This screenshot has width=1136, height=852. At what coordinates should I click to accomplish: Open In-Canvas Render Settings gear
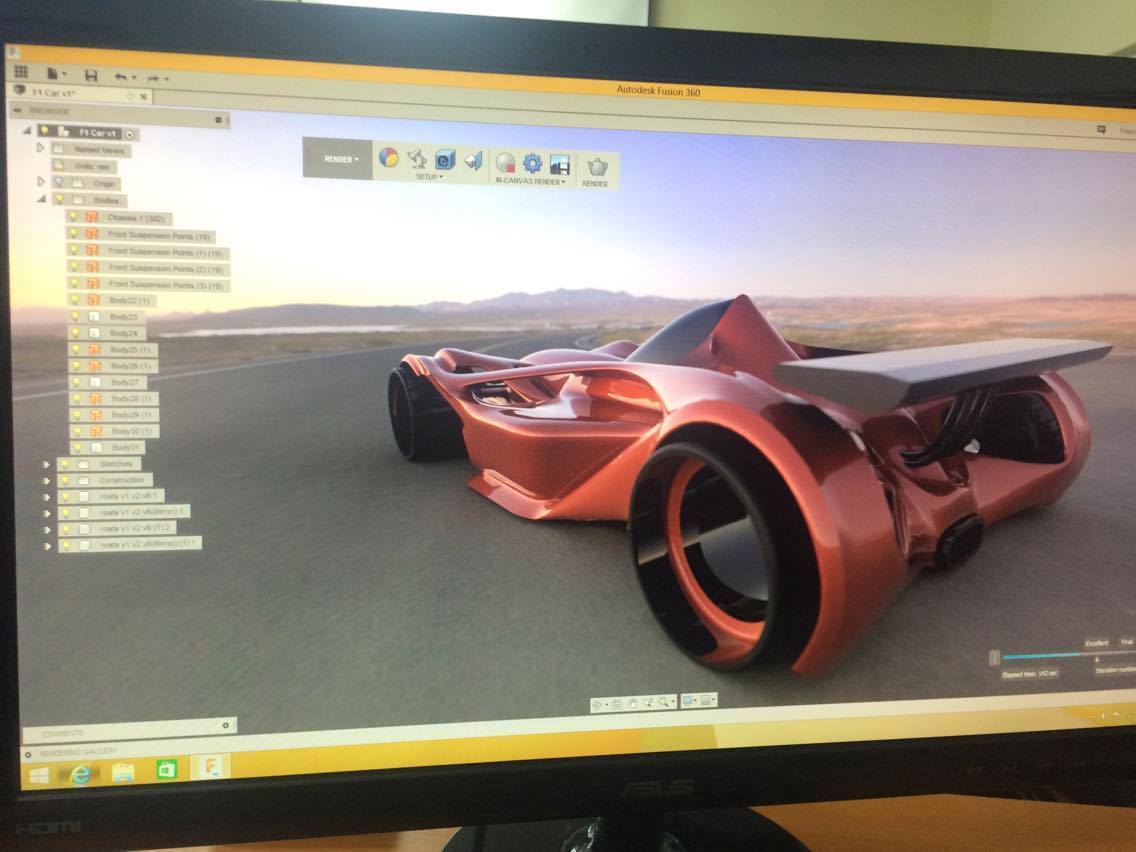click(x=532, y=163)
